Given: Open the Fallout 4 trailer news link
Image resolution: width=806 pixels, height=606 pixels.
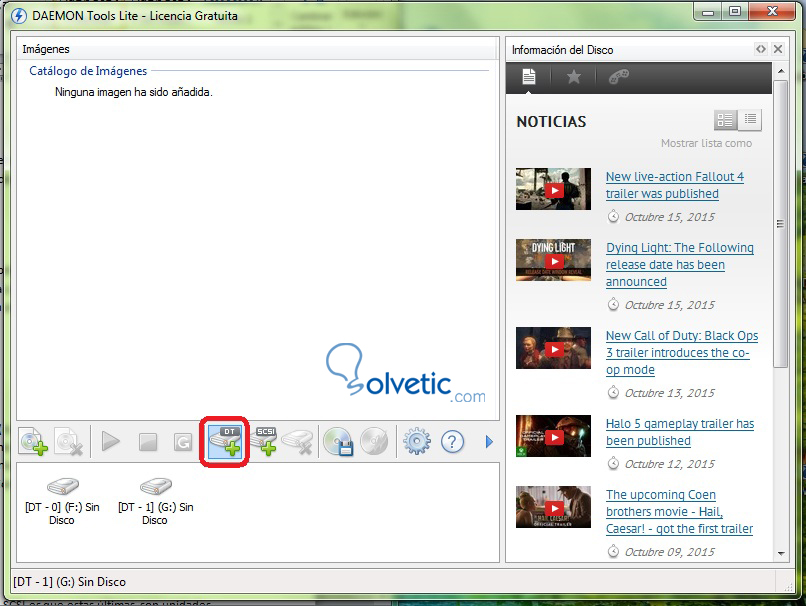Looking at the screenshot, I should (x=674, y=185).
